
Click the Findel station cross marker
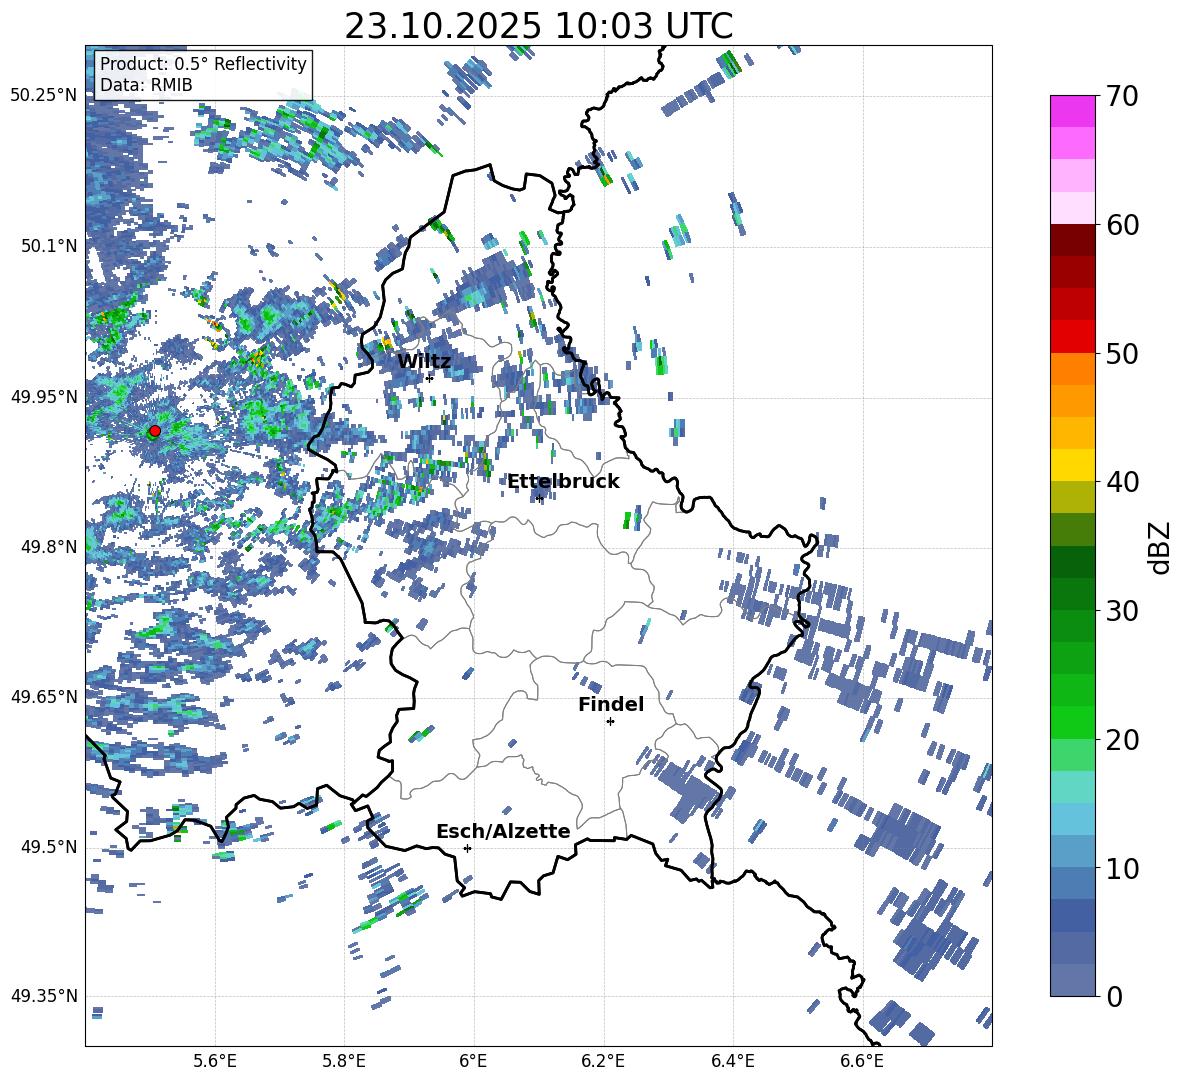point(610,721)
